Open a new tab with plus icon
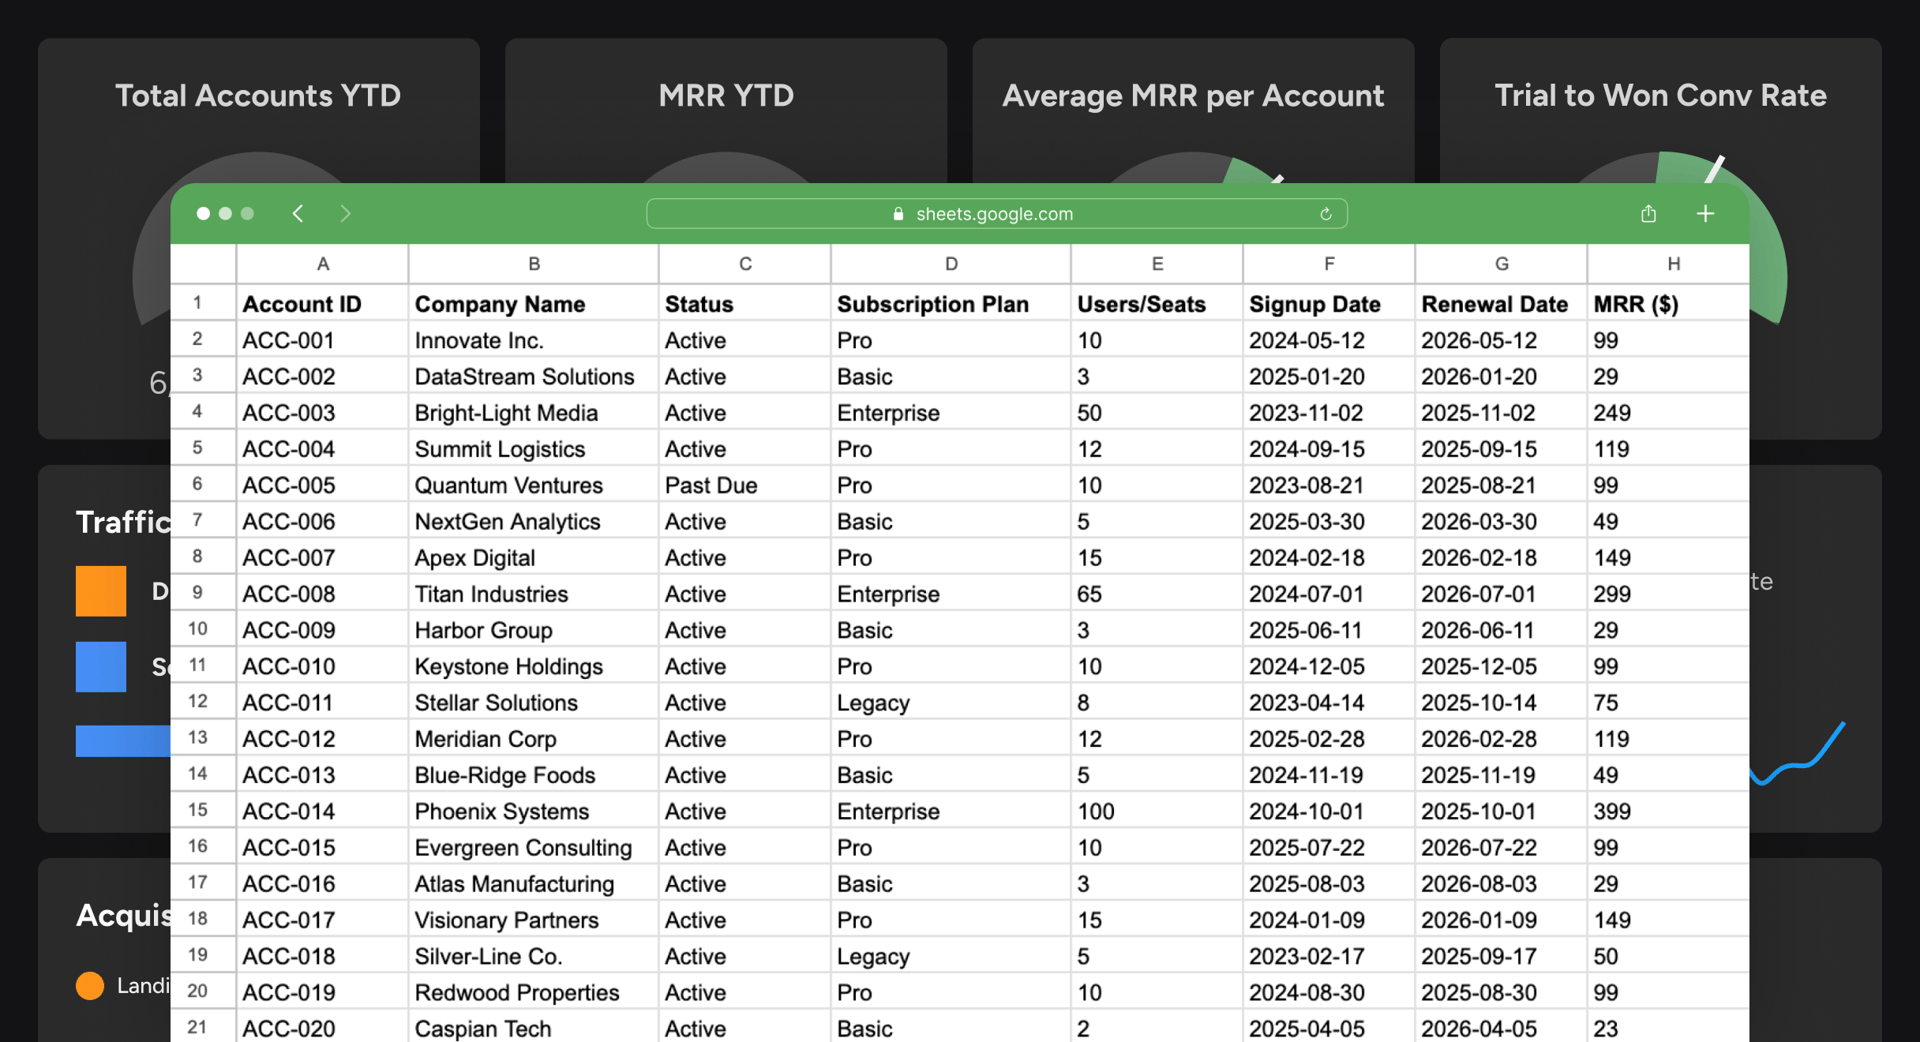 click(1705, 214)
